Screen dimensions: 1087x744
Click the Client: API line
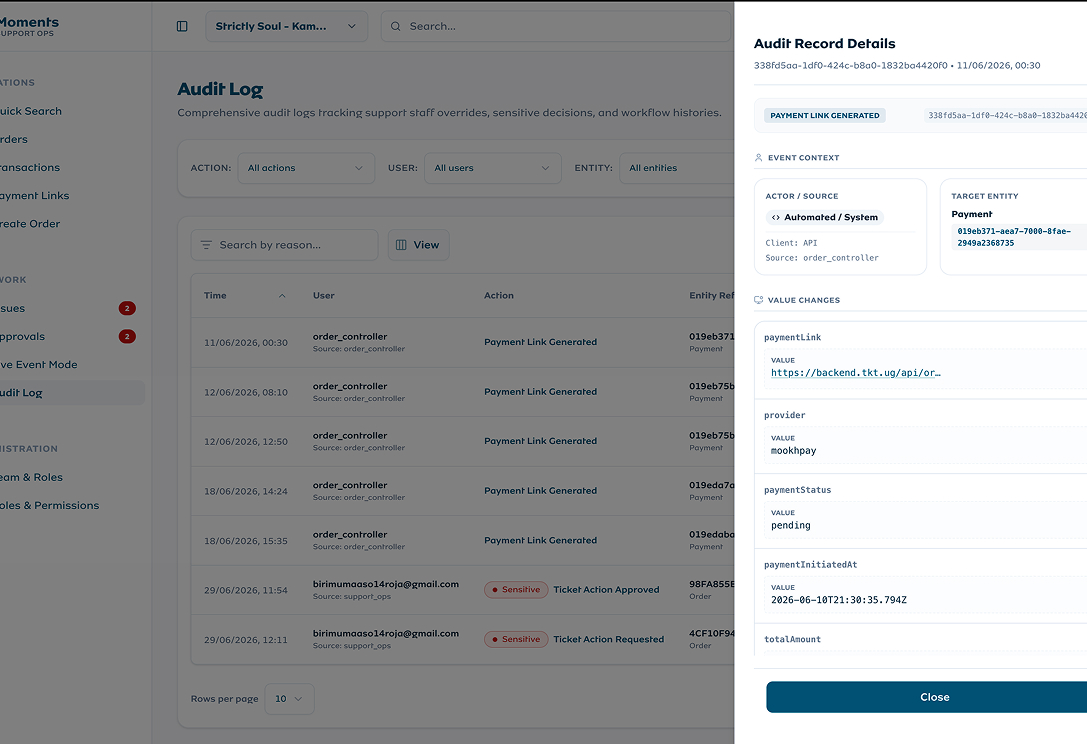(x=792, y=243)
